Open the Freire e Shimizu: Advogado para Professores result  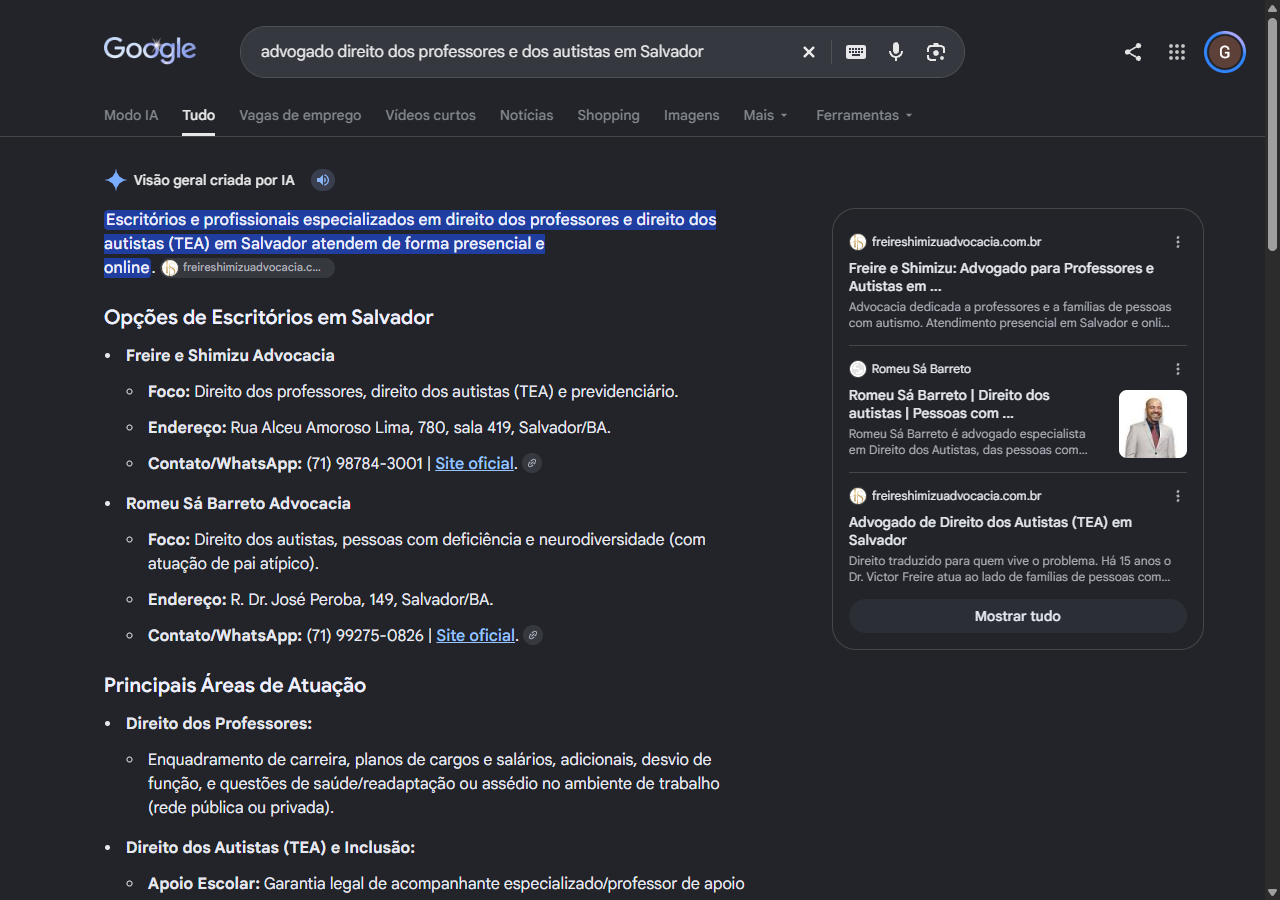tap(1001, 277)
